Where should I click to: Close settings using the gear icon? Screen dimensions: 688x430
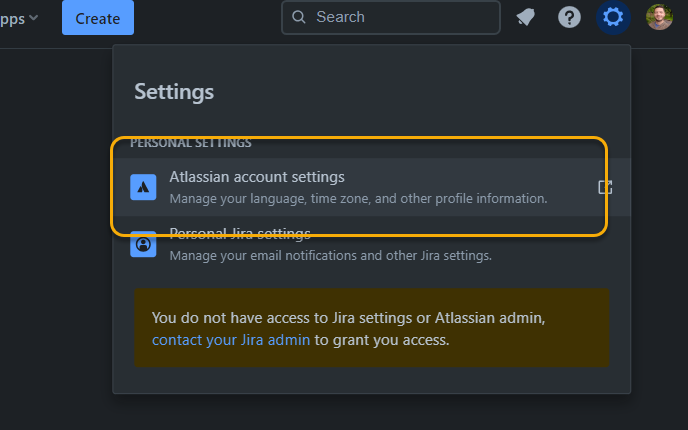pos(613,17)
